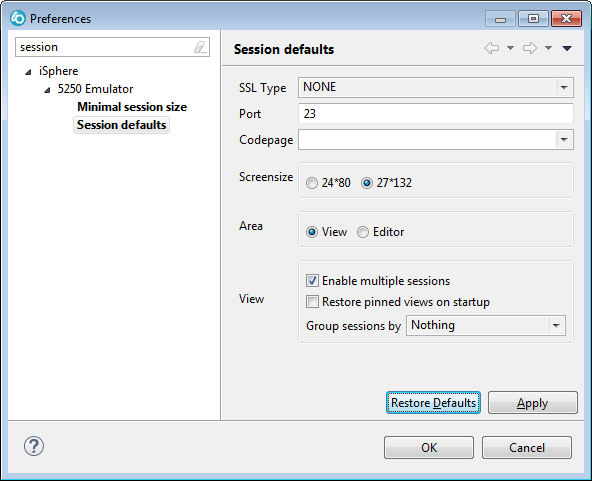The image size is (592, 481).
Task: Go back using the left arrow icon
Action: coord(492,48)
